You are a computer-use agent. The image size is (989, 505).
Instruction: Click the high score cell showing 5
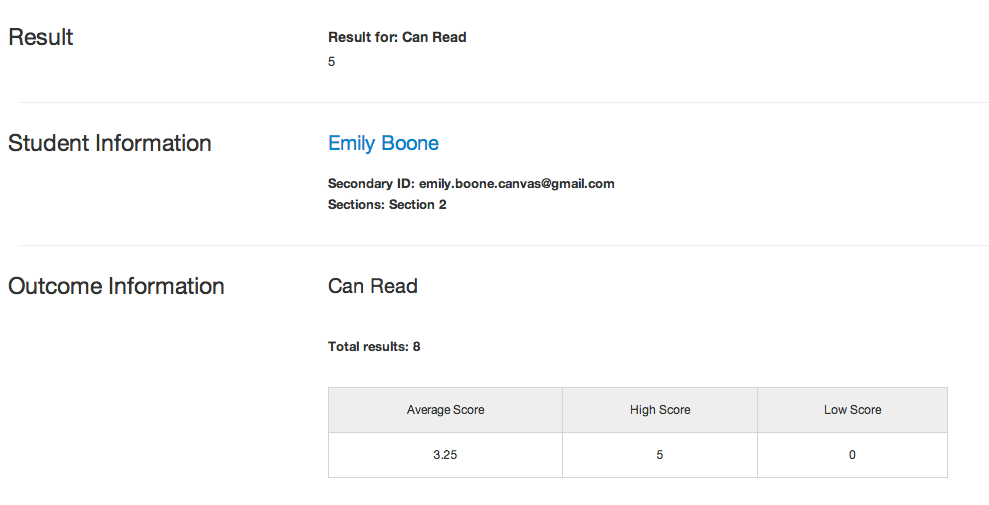[660, 455]
